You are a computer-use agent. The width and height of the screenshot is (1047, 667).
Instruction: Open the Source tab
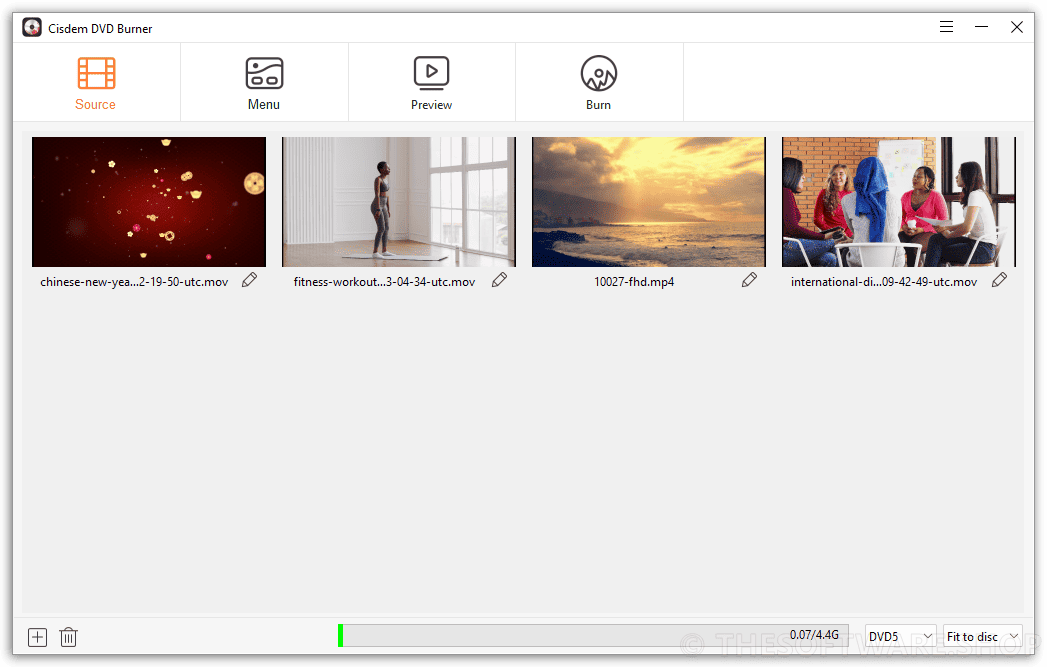click(96, 83)
